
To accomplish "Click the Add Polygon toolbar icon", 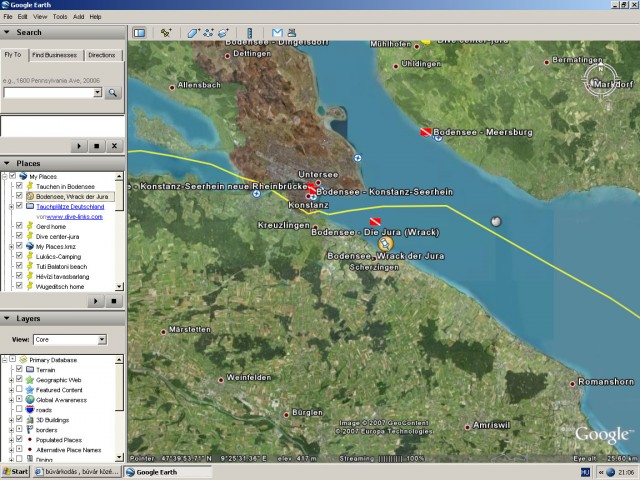I will coord(193,33).
